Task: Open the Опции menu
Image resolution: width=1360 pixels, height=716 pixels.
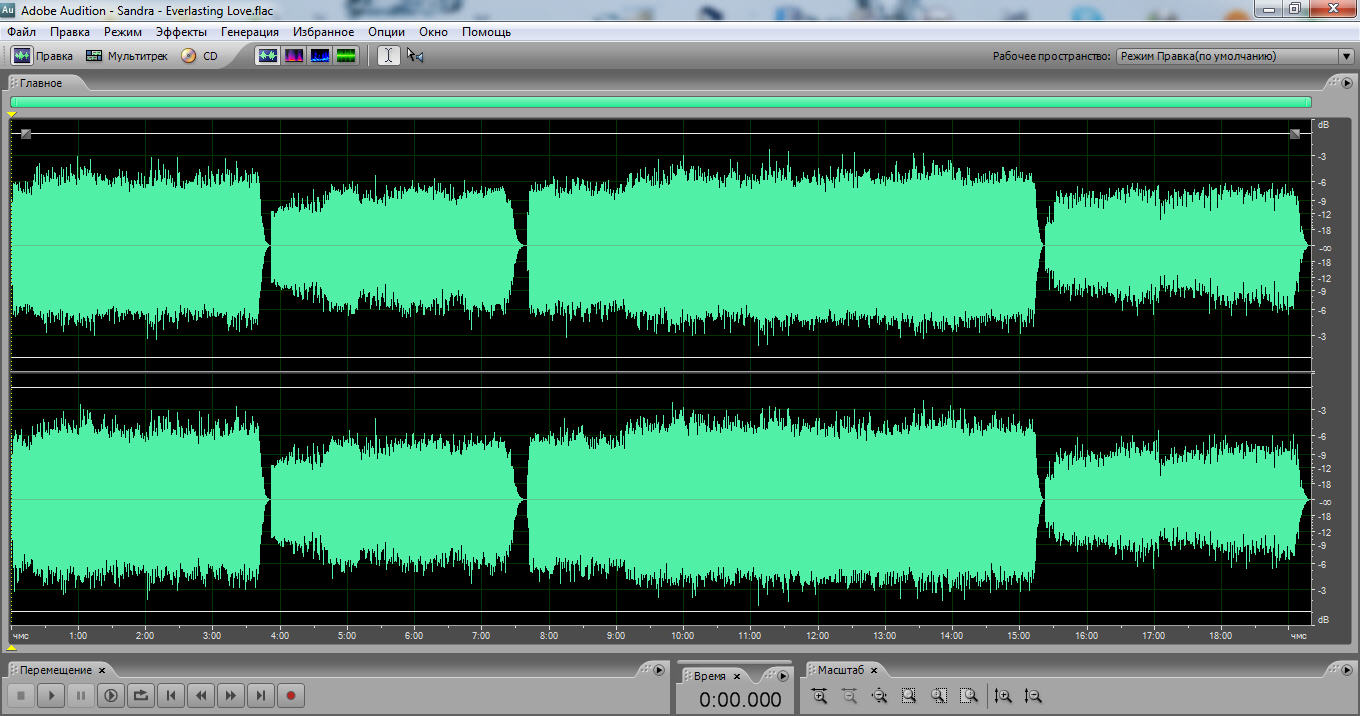Action: [386, 32]
